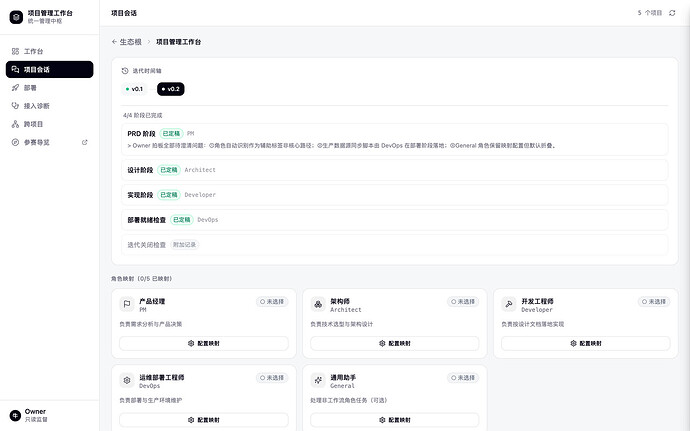
Task: Click '负责需求分析与产品决策' description text
Action: [150, 324]
